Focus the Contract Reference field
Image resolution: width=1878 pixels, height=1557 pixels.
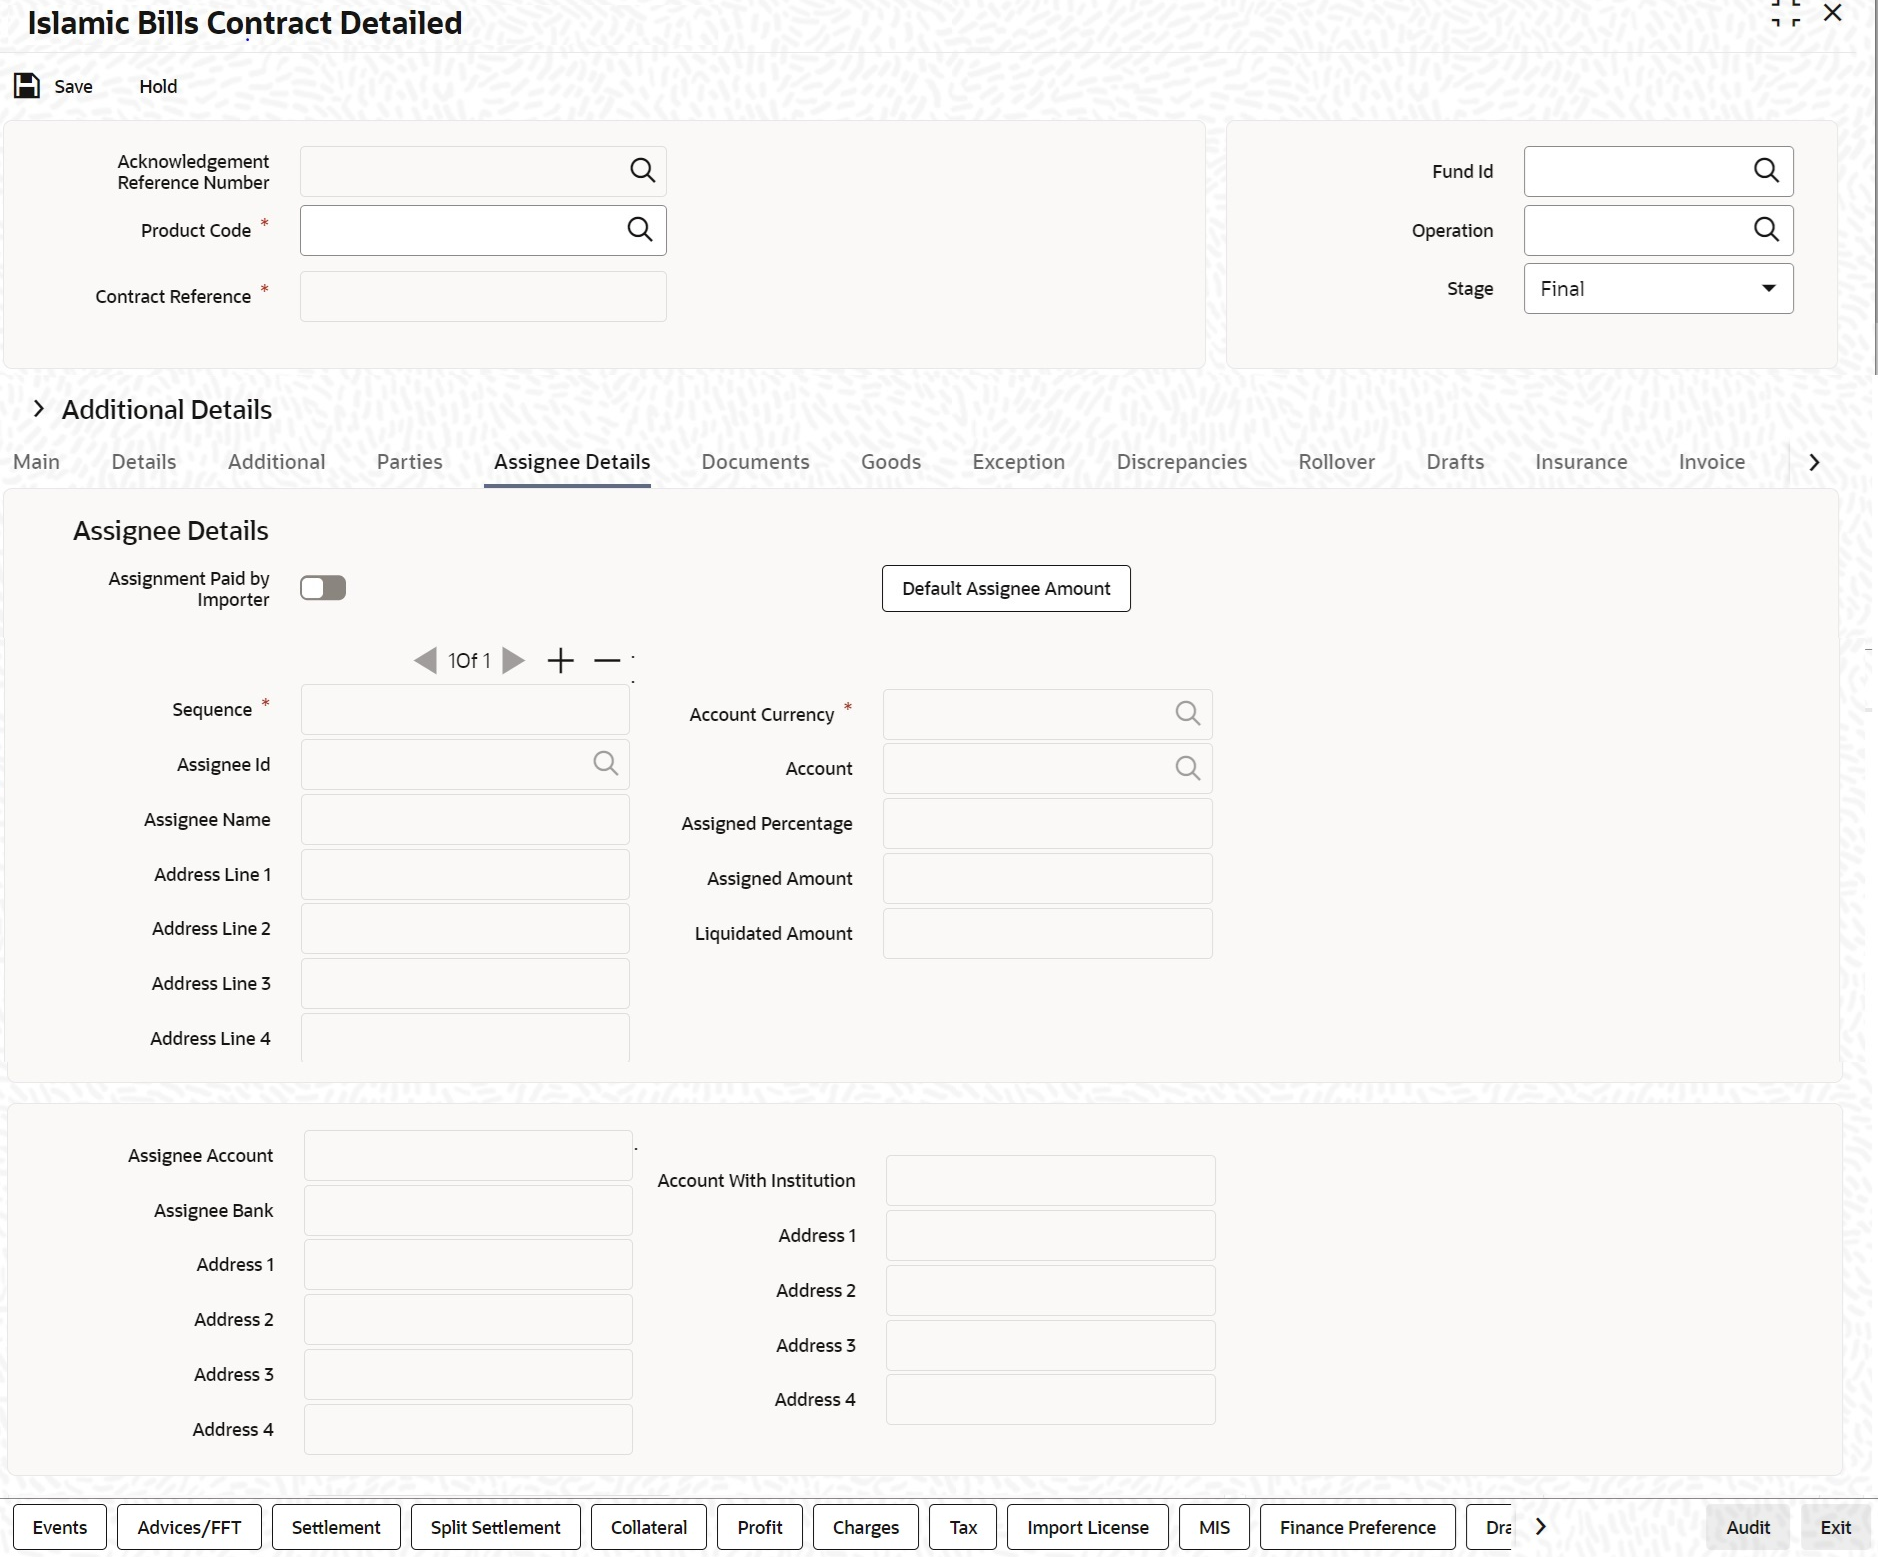tap(483, 297)
